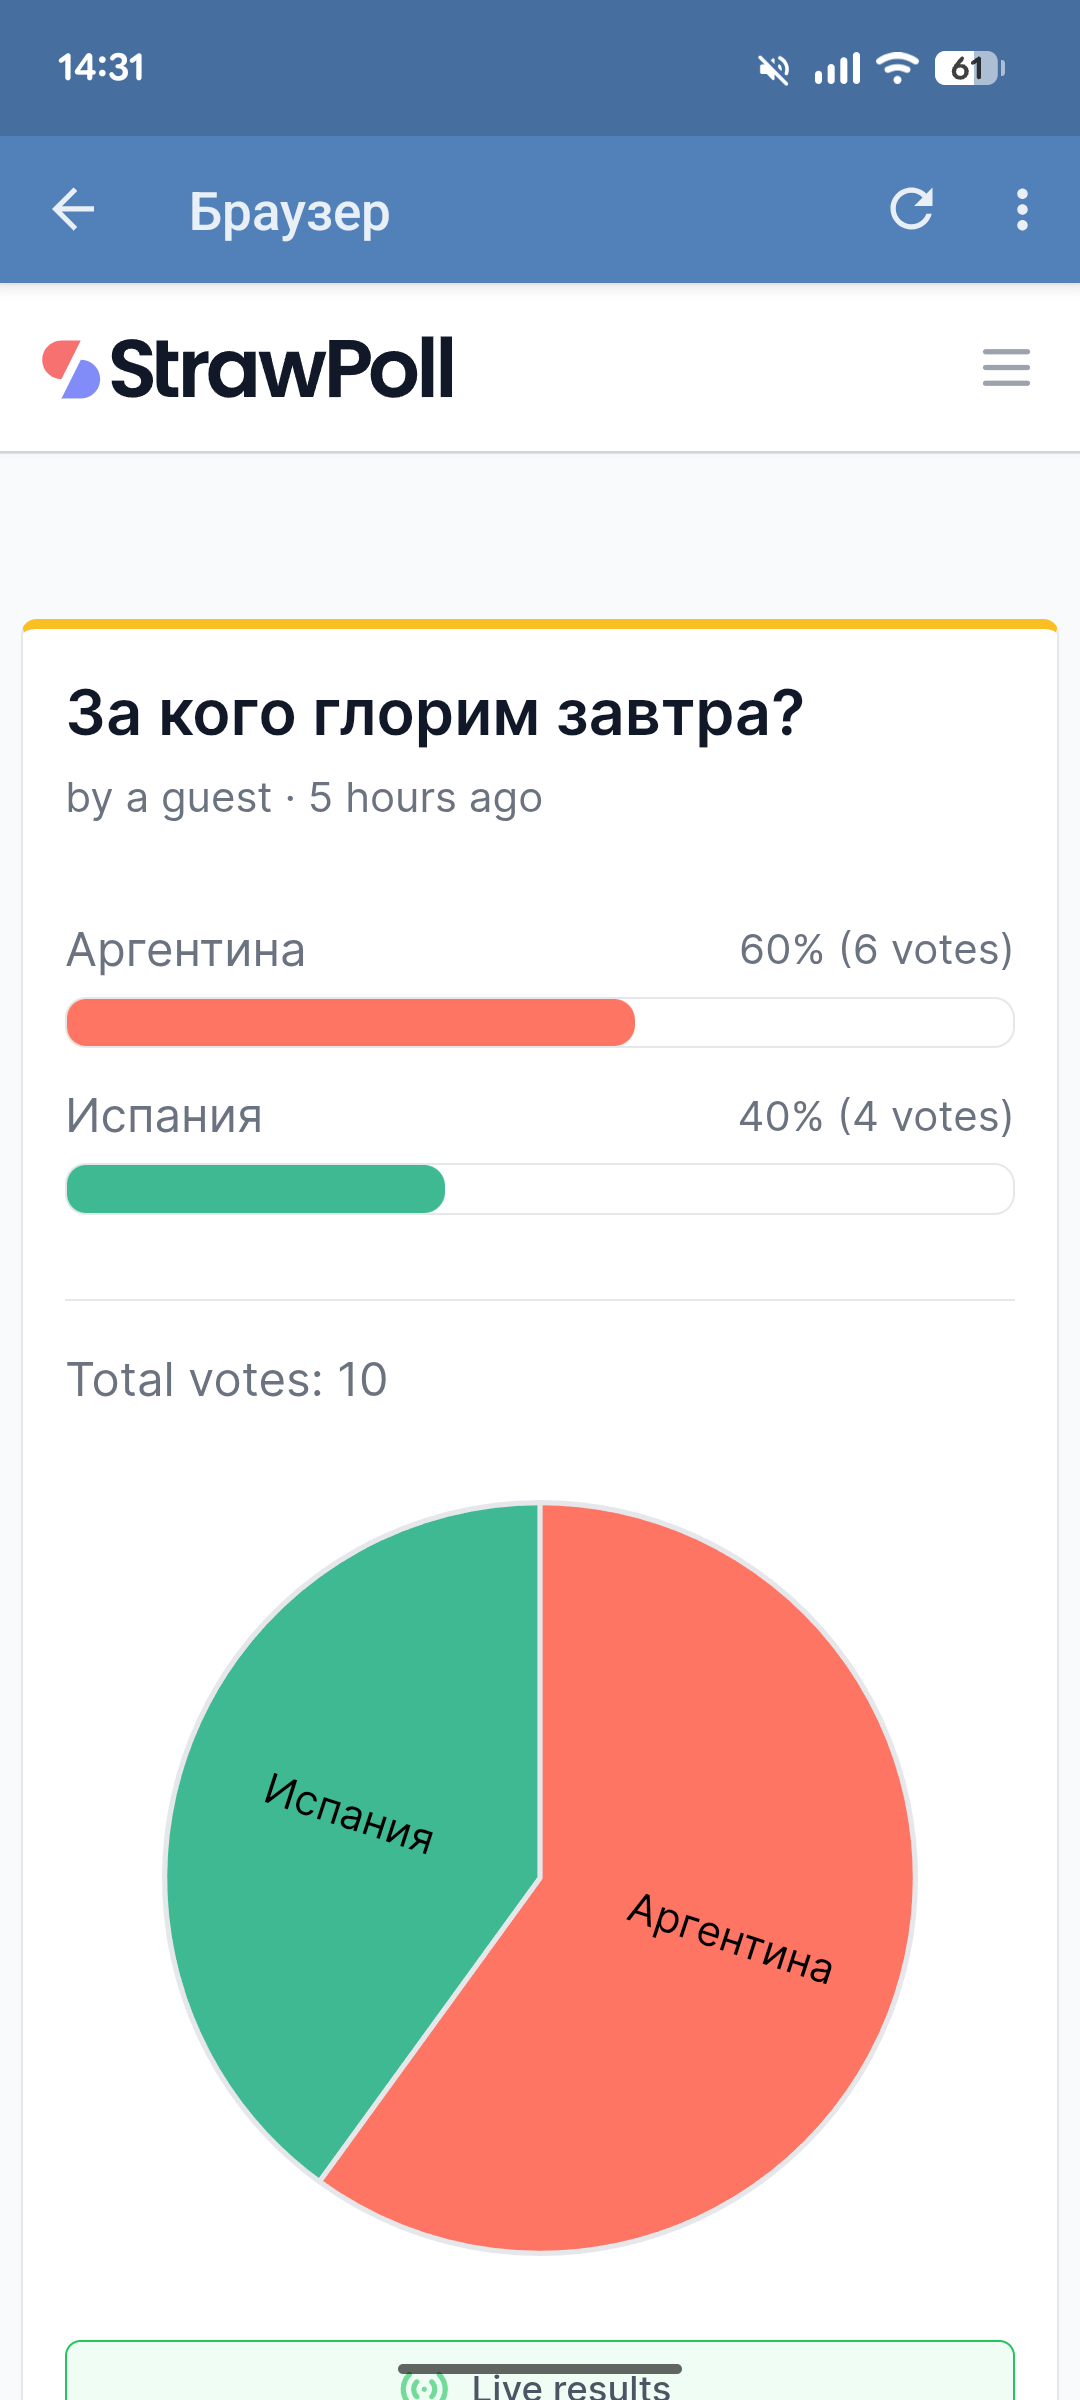
Task: Click the poll title За кого глорим завтра
Action: [x=435, y=714]
